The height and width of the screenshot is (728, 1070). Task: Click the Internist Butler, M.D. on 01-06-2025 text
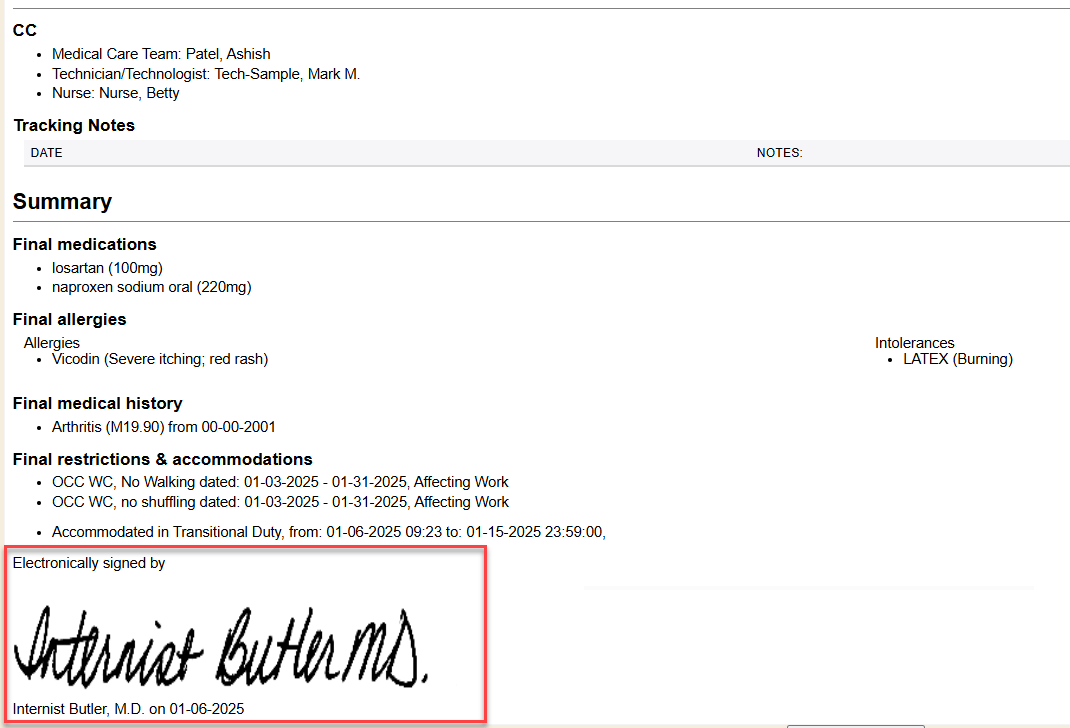(x=128, y=709)
